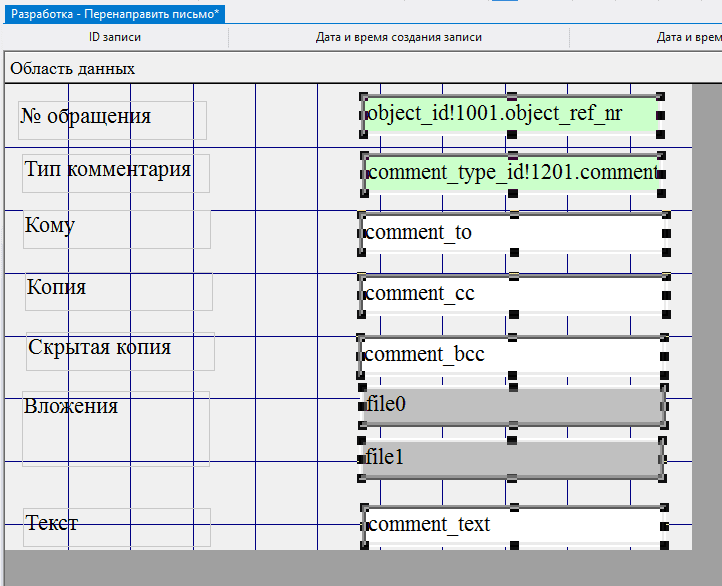Click the comment_bcc field
The image size is (722, 586).
(x=510, y=354)
